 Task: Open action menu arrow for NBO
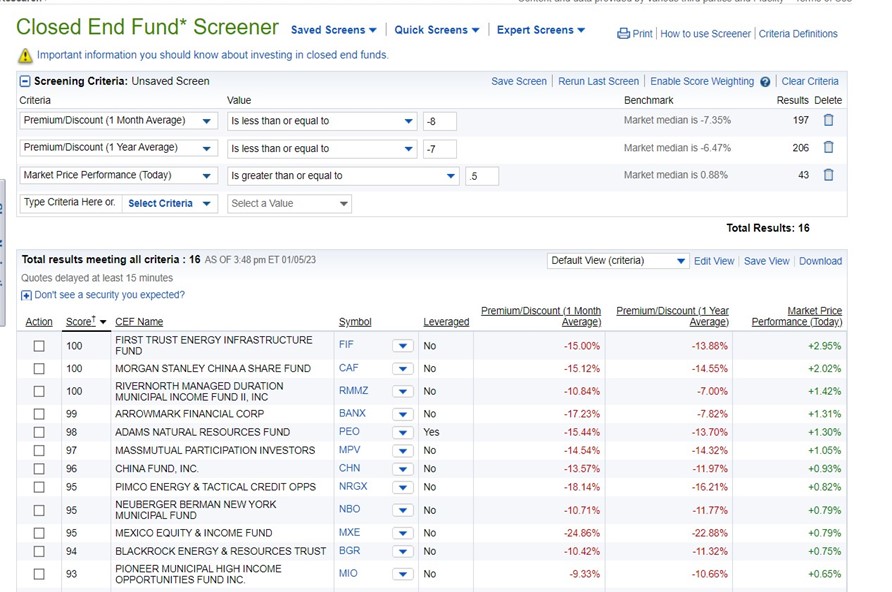(403, 510)
